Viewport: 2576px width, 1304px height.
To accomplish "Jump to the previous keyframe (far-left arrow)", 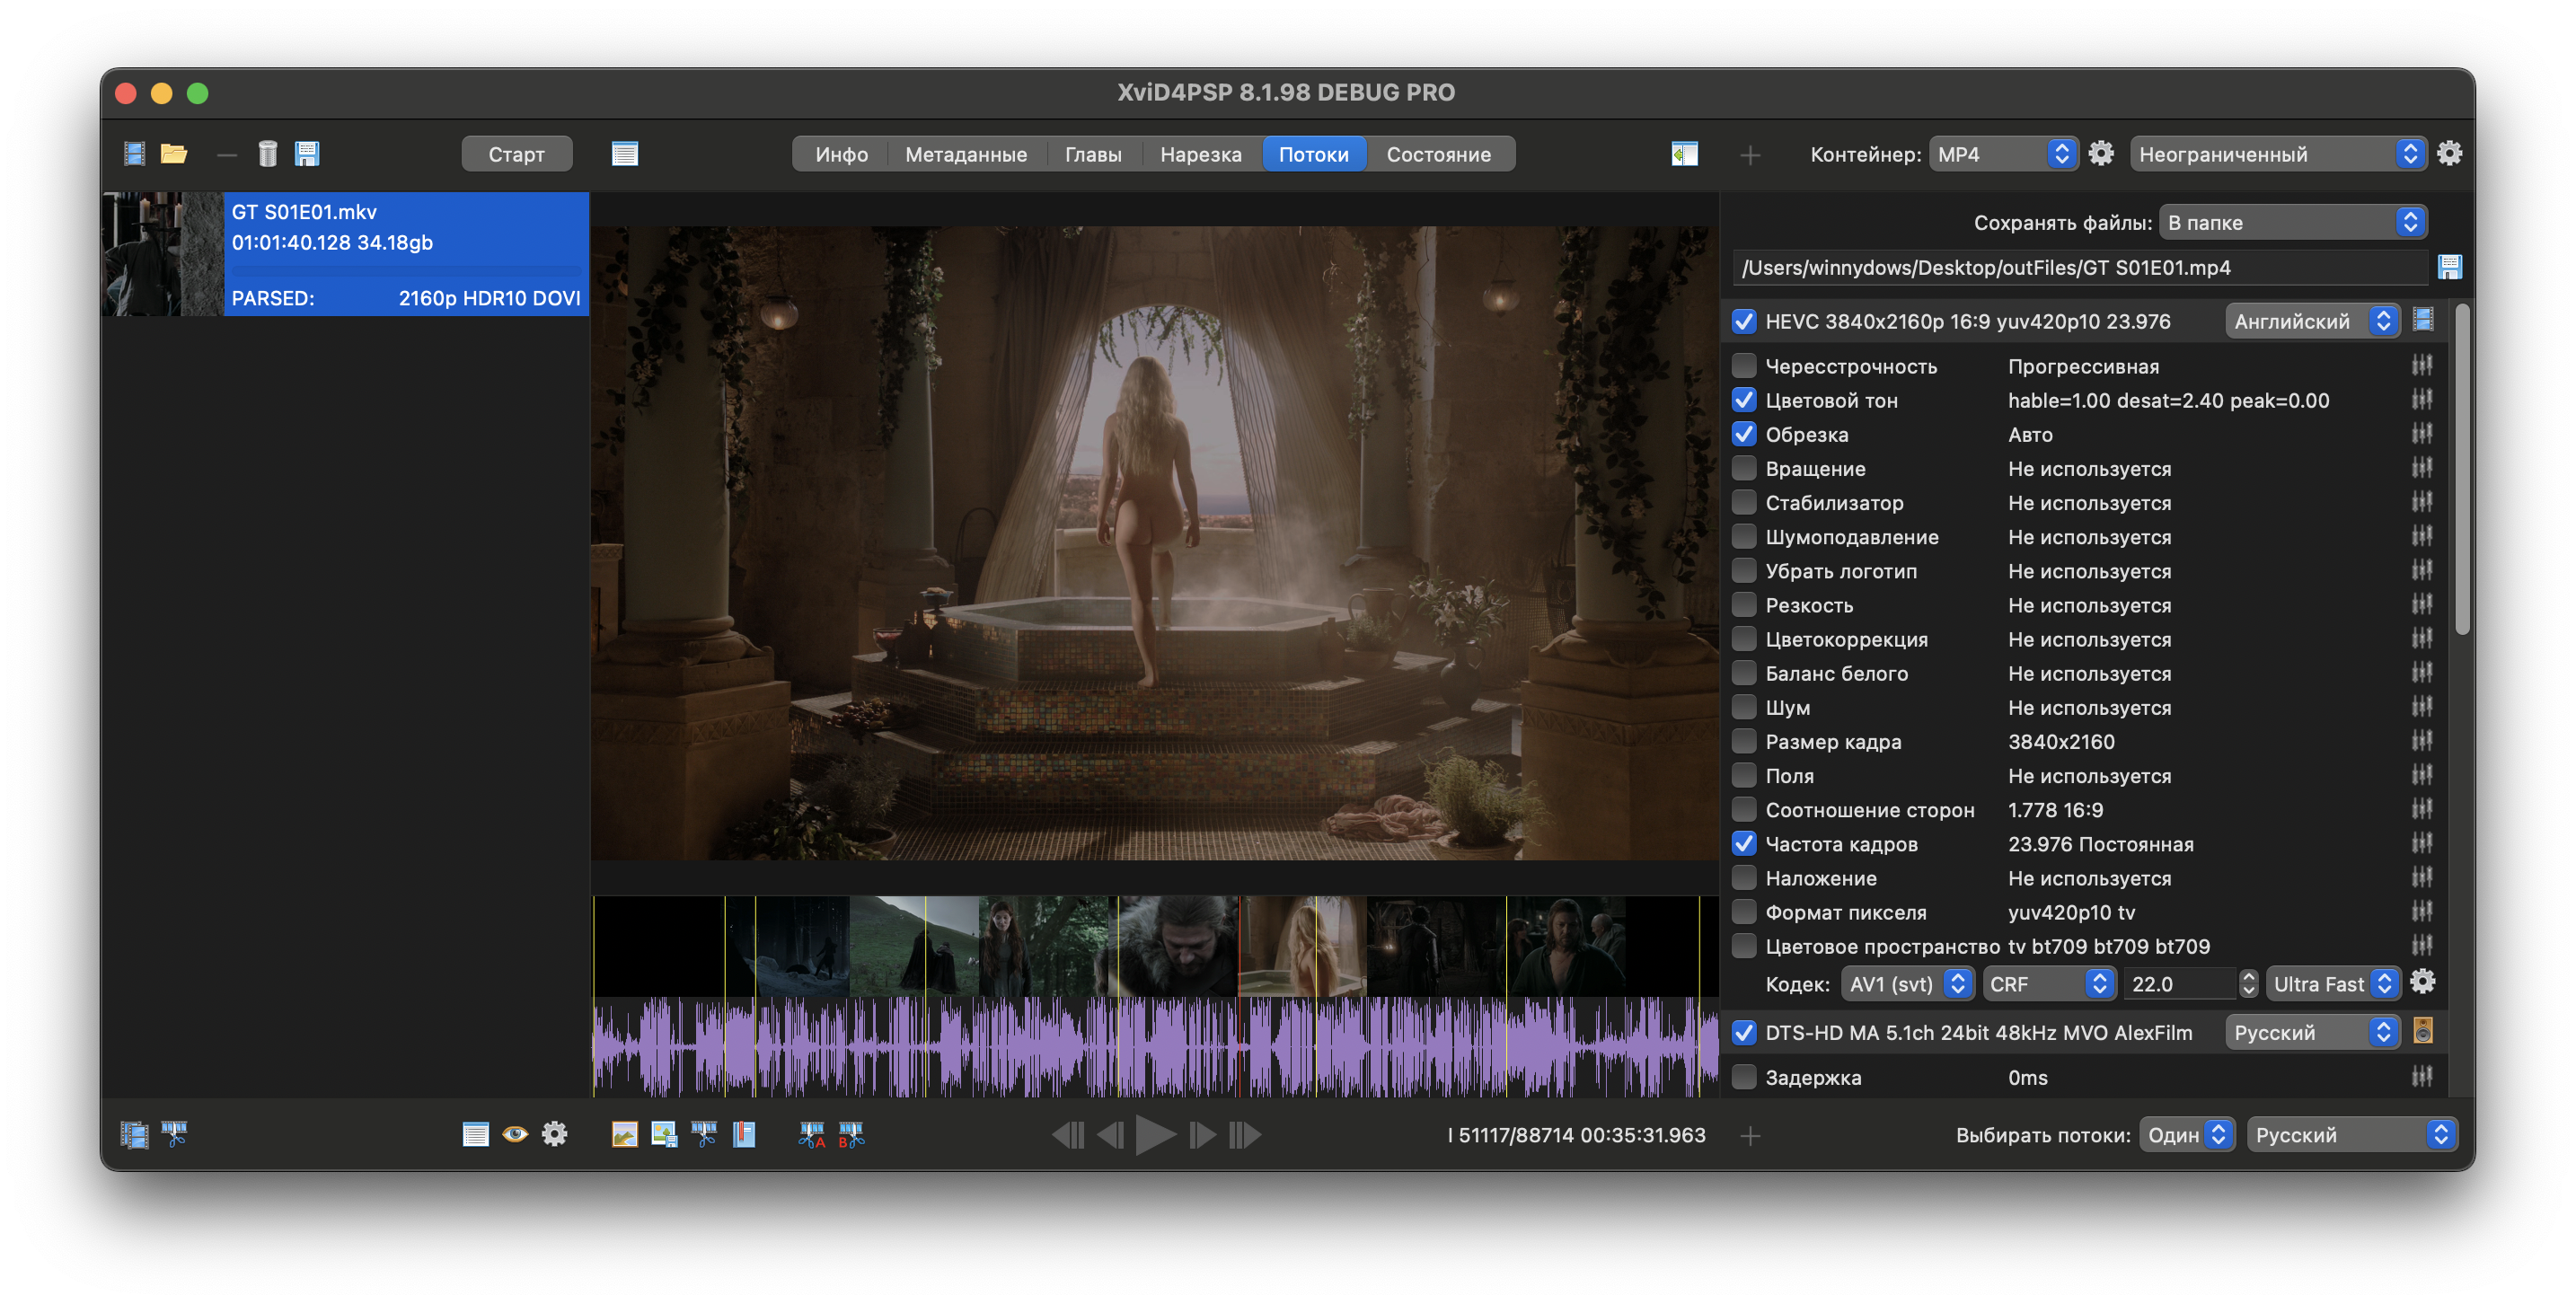I will [x=1068, y=1134].
